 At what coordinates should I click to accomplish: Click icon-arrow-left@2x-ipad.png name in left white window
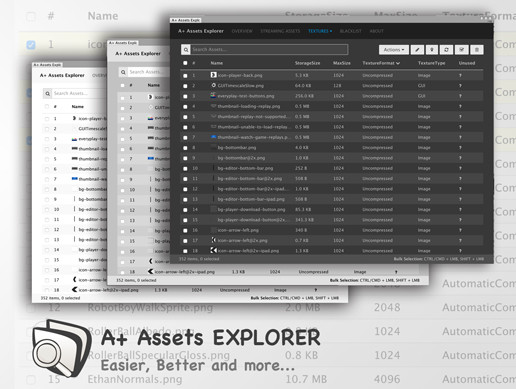[x=108, y=290]
